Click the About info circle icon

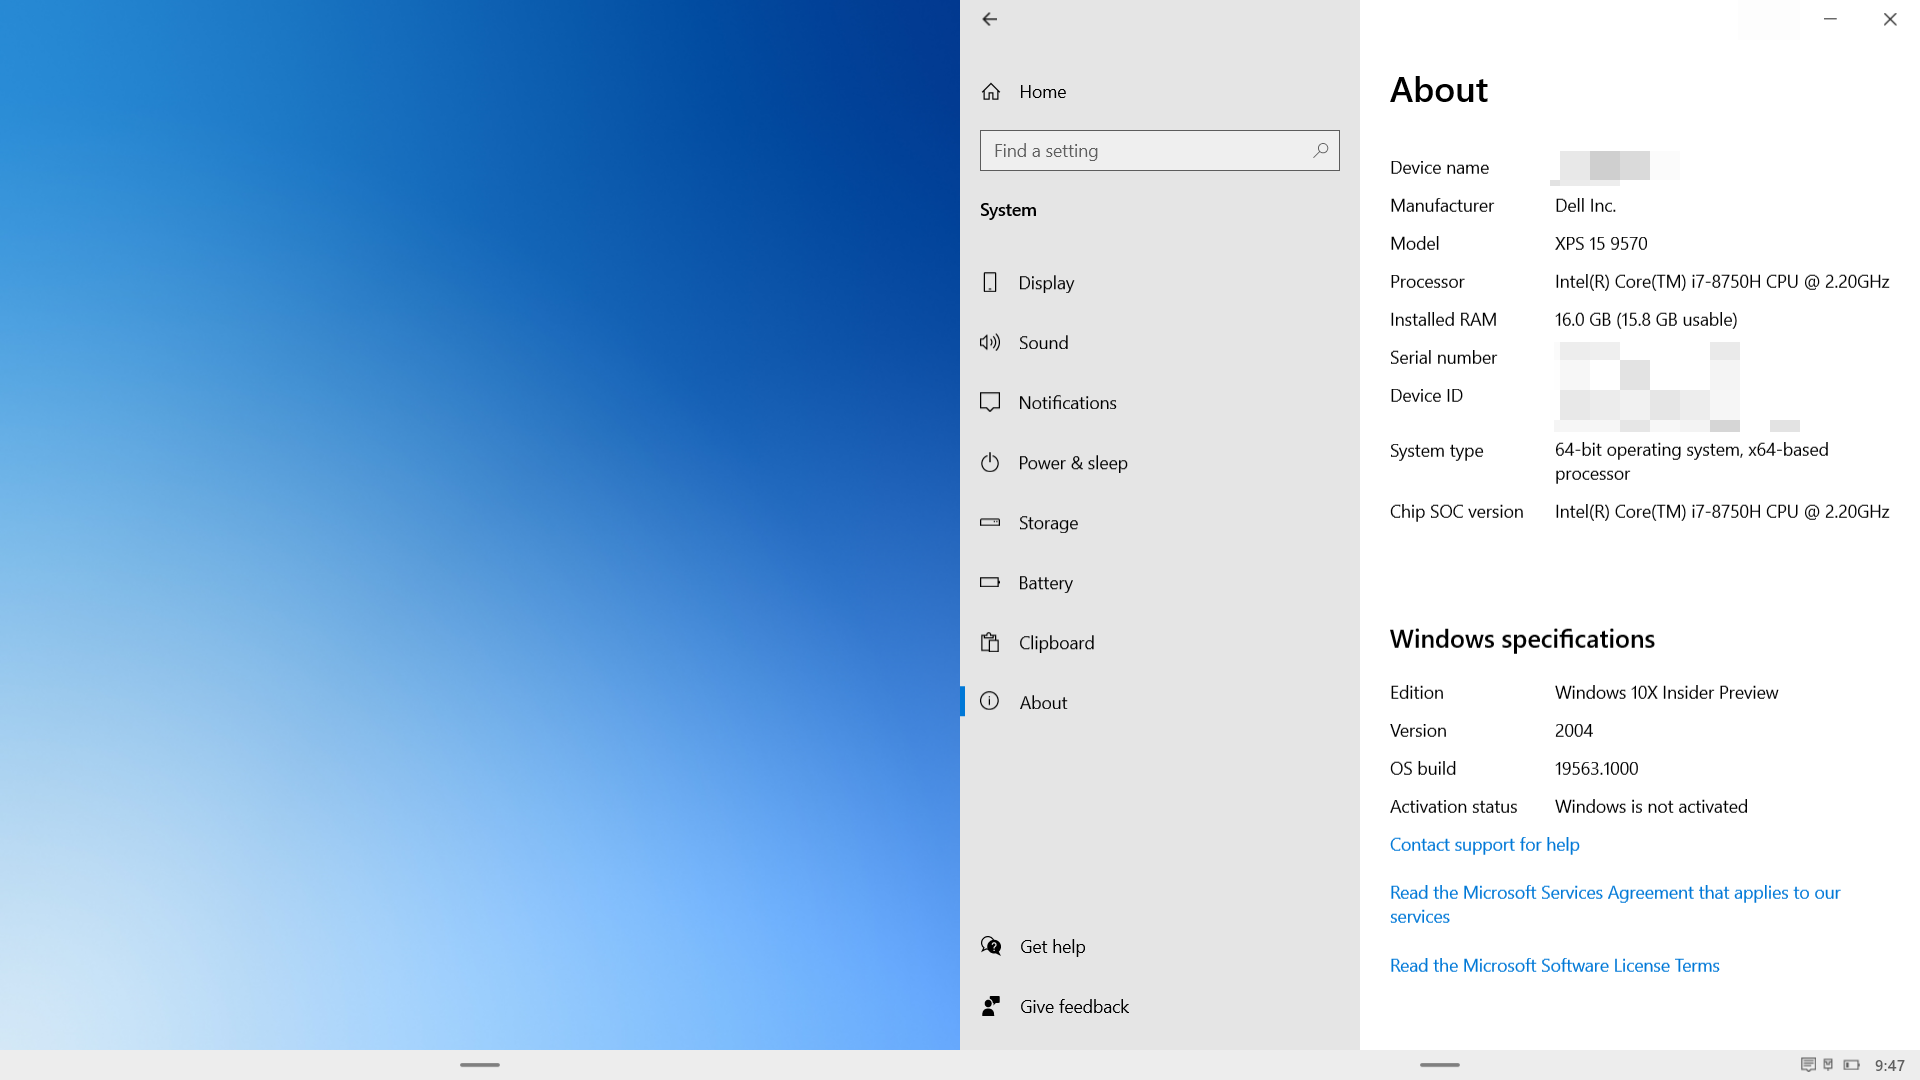point(990,701)
